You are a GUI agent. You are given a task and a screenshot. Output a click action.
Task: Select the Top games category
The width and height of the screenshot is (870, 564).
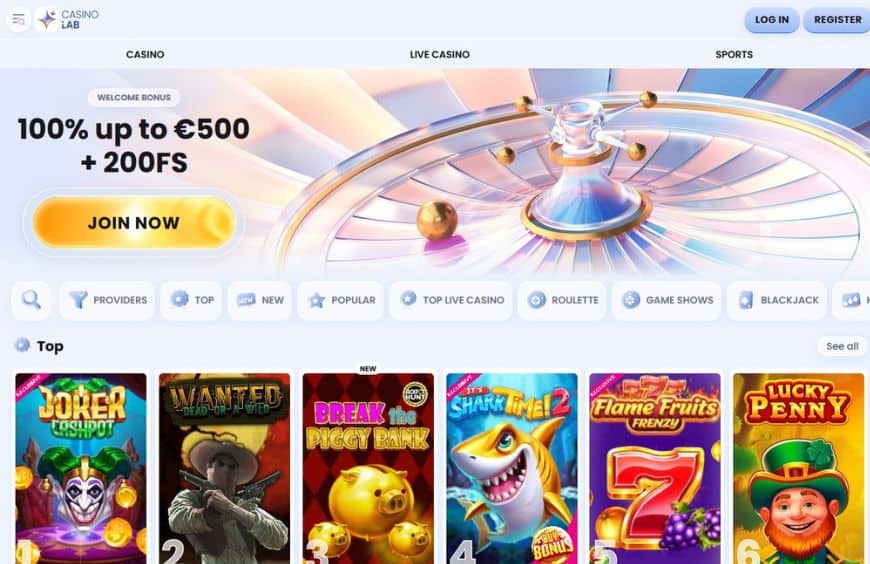pos(191,300)
